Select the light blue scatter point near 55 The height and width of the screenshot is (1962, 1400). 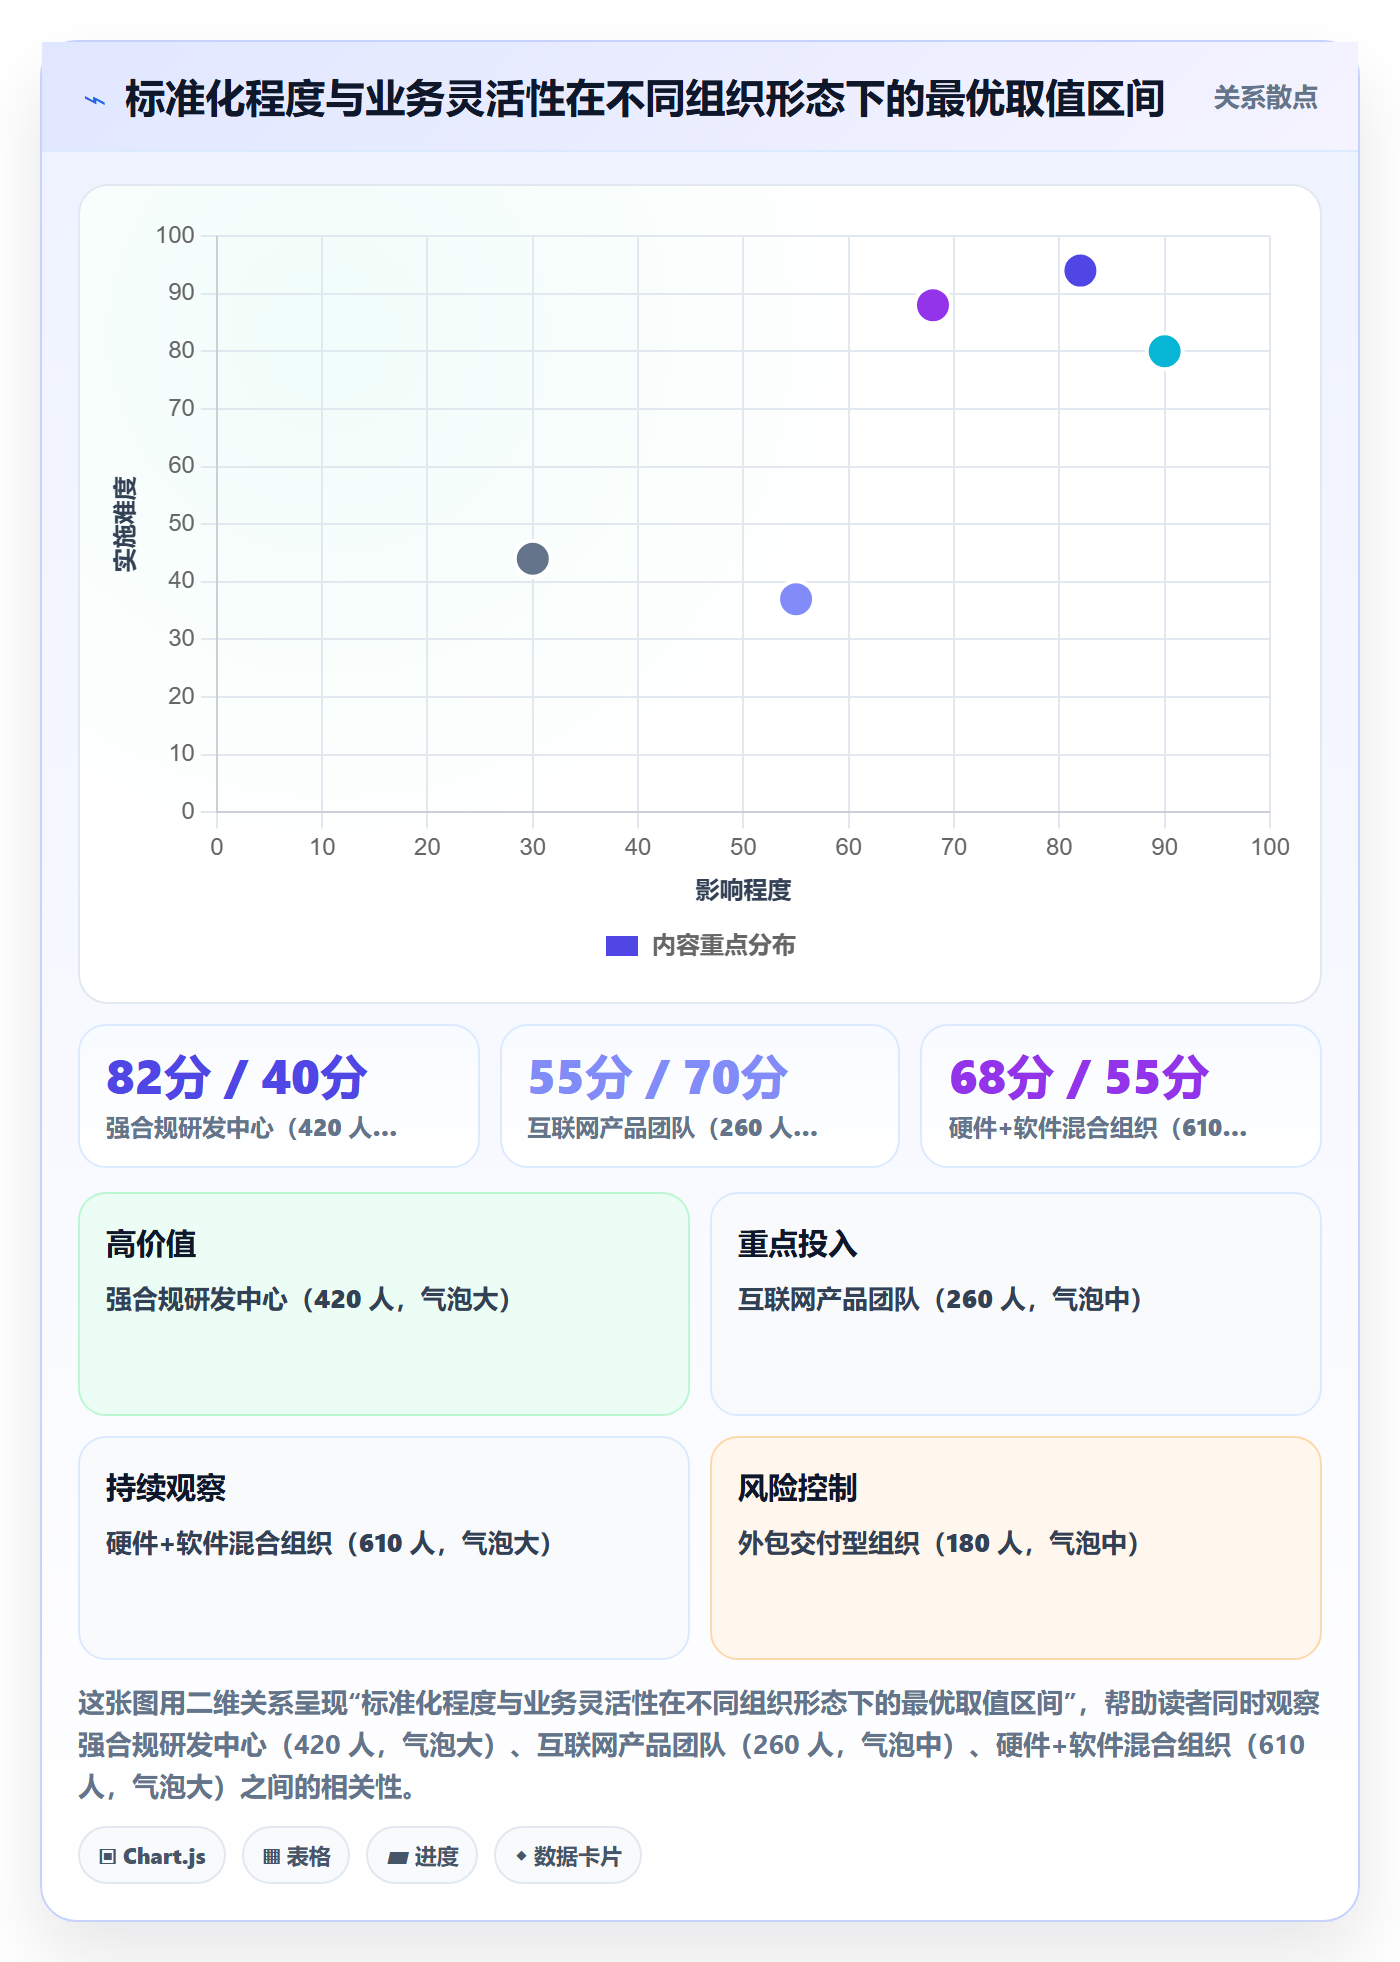796,599
